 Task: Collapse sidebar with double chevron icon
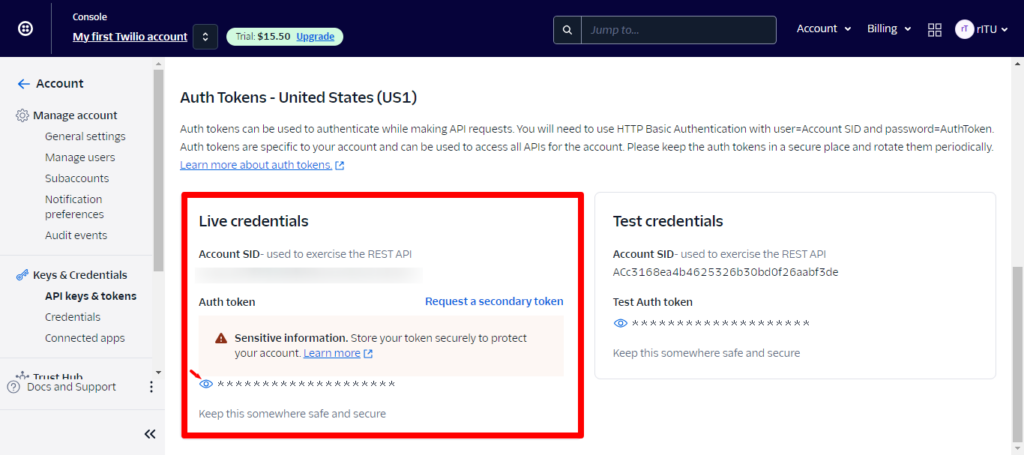click(150, 434)
